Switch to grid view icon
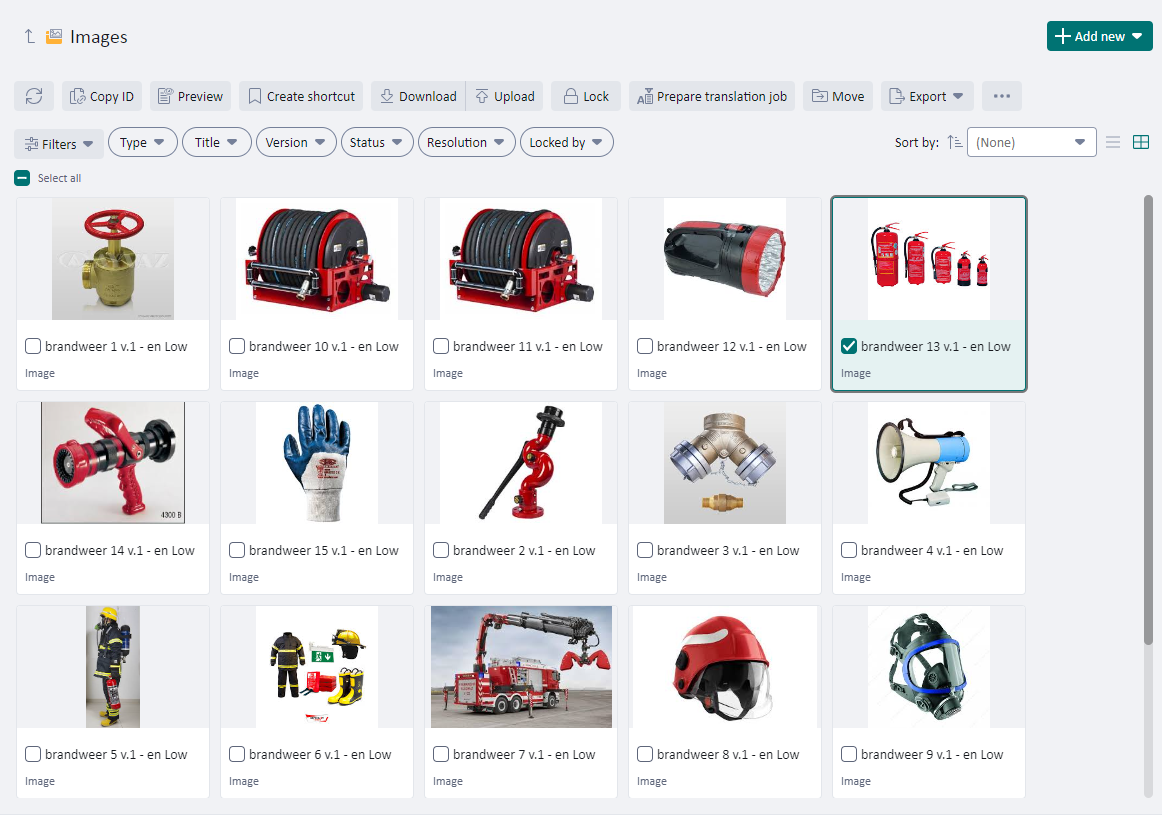Screen dimensions: 1162x816 coord(1140,143)
